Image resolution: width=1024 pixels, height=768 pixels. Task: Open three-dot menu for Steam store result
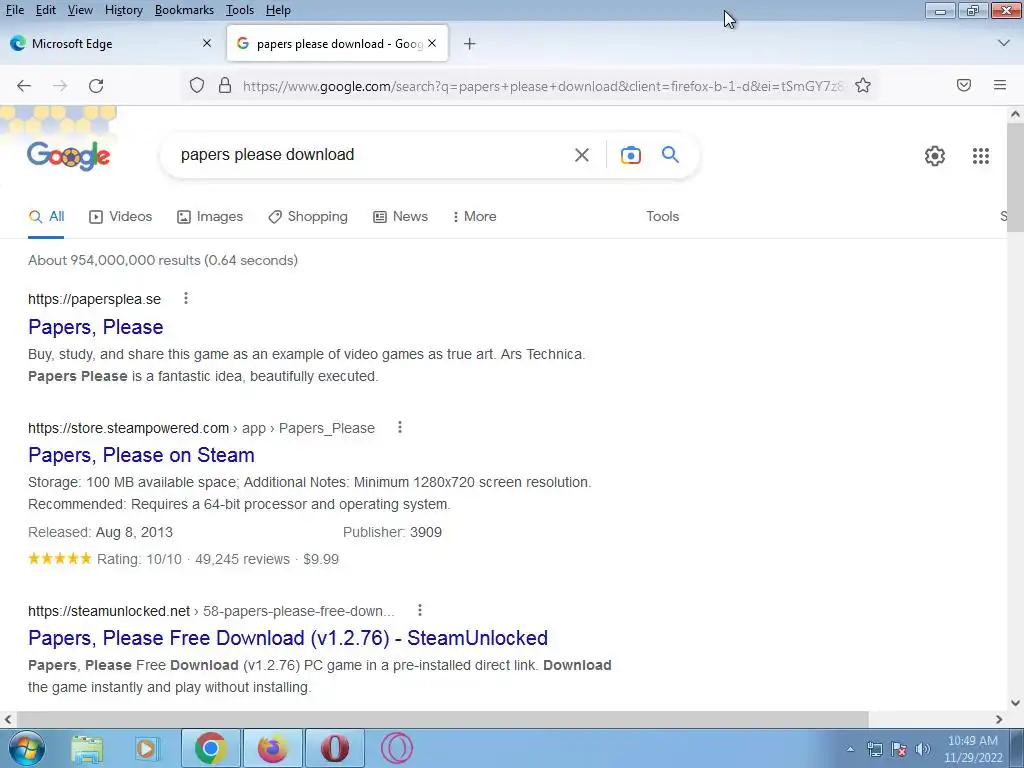click(400, 428)
